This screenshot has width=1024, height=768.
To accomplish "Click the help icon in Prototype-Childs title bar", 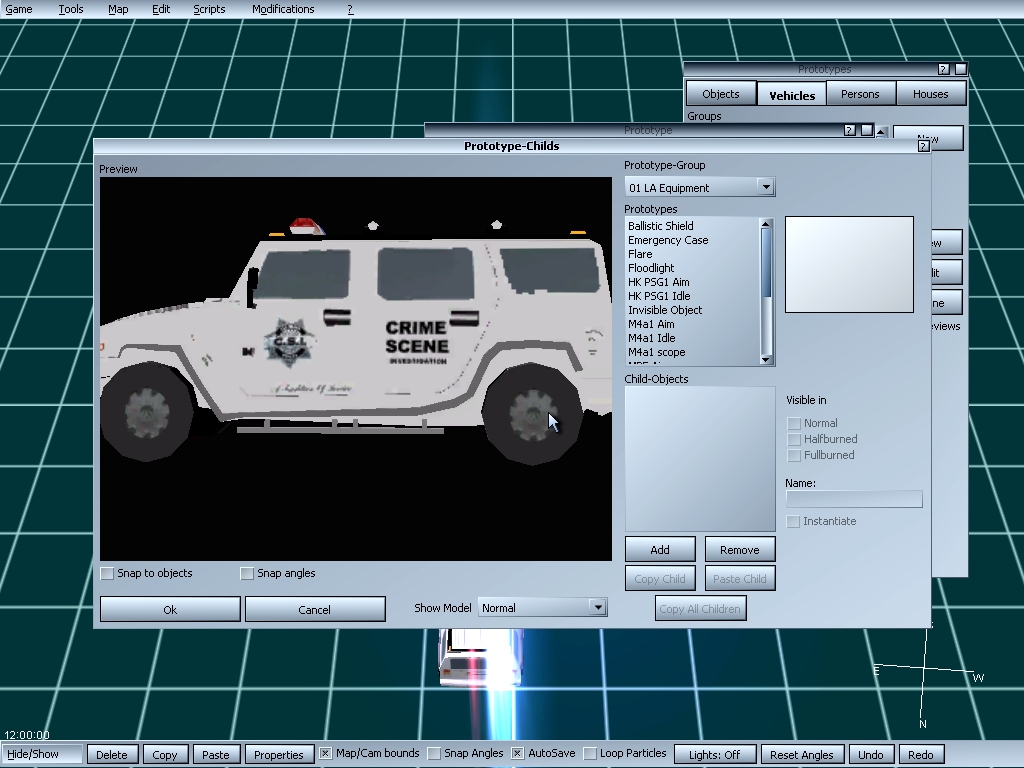I will pos(923,146).
